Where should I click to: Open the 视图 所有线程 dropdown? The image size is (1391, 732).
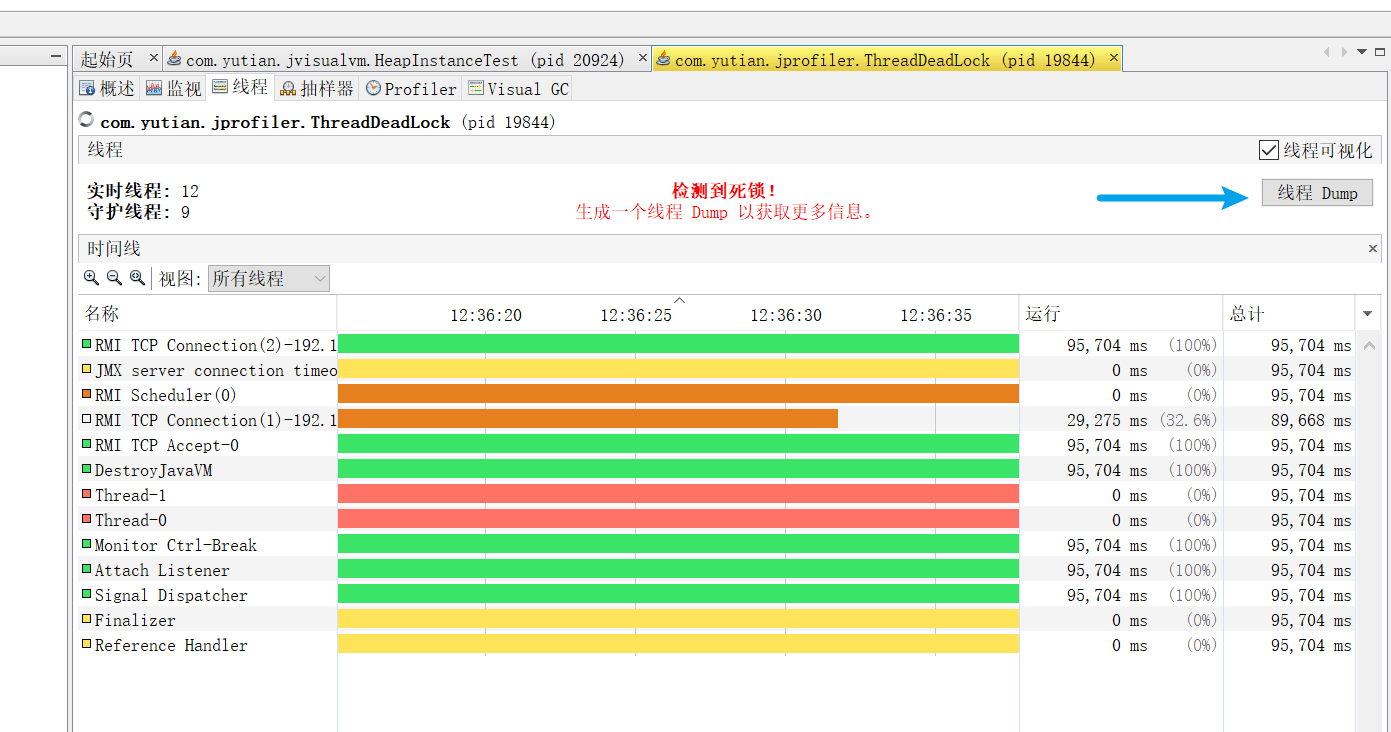[x=268, y=279]
